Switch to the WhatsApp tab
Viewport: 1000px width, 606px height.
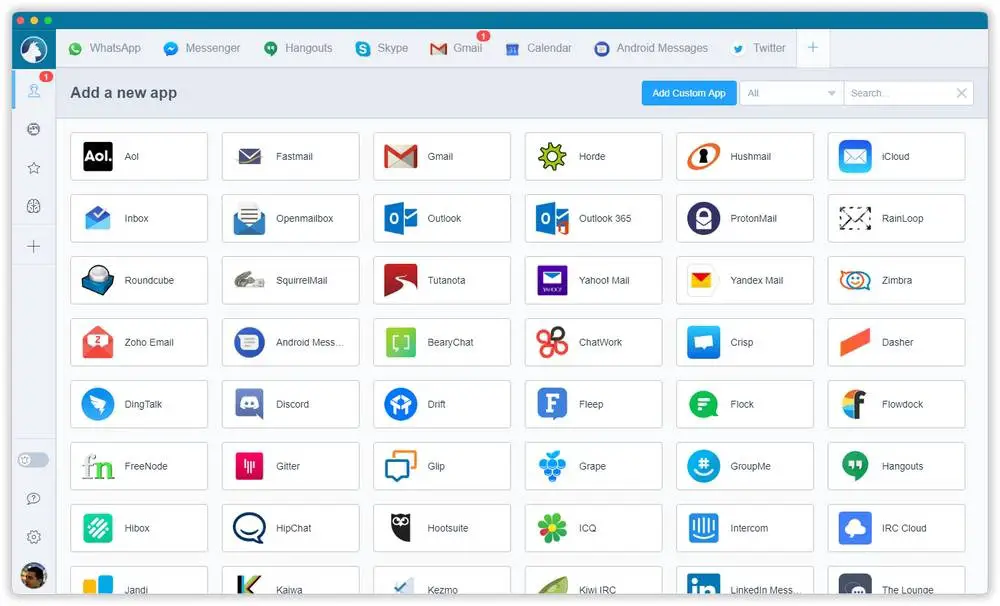105,48
